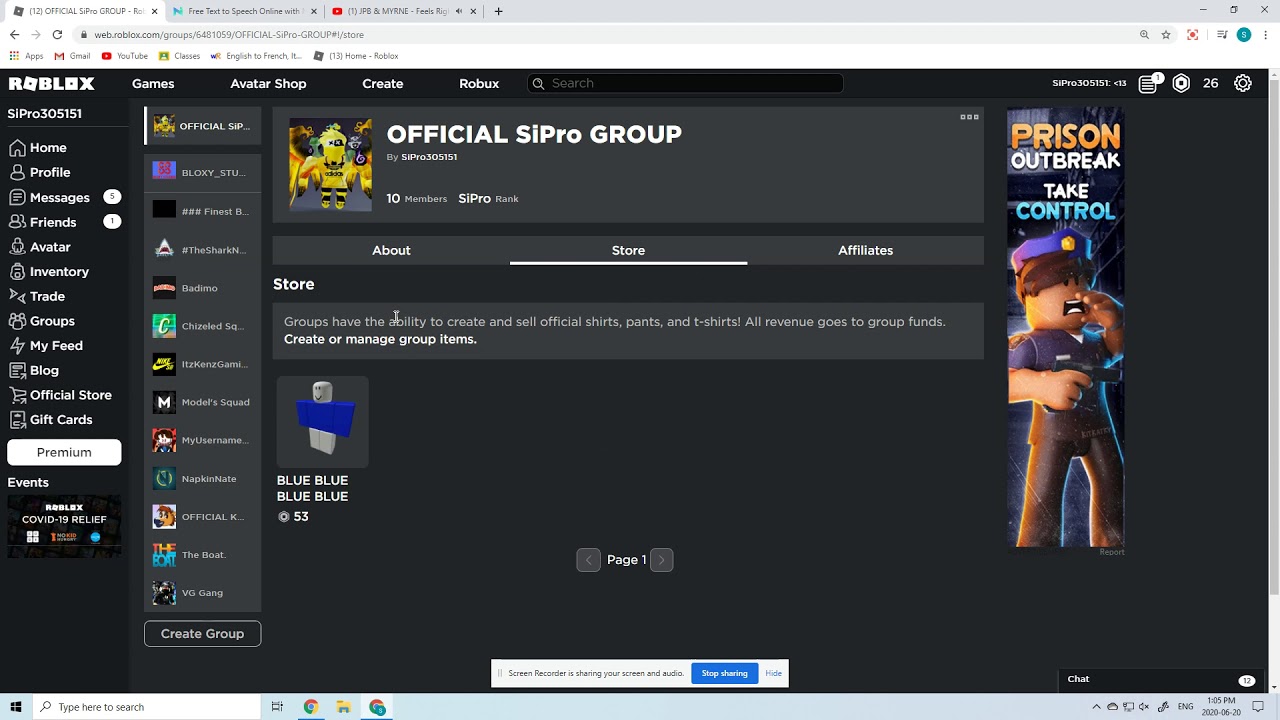This screenshot has height=720, width=1280.
Task: Select BLOXY_STU... group in the list
Action: tap(203, 172)
